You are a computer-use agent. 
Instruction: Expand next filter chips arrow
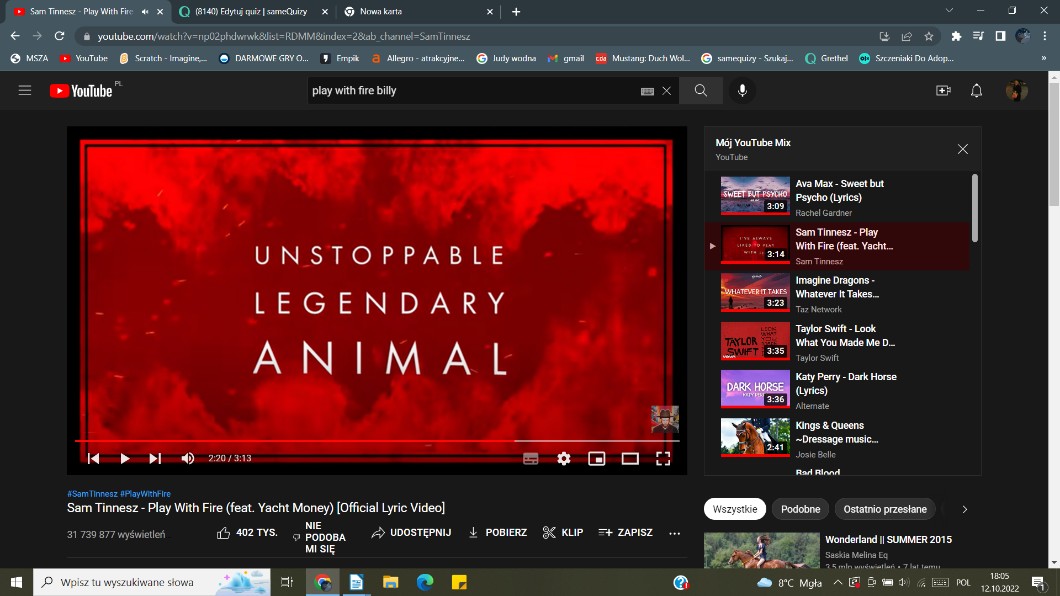coord(964,509)
